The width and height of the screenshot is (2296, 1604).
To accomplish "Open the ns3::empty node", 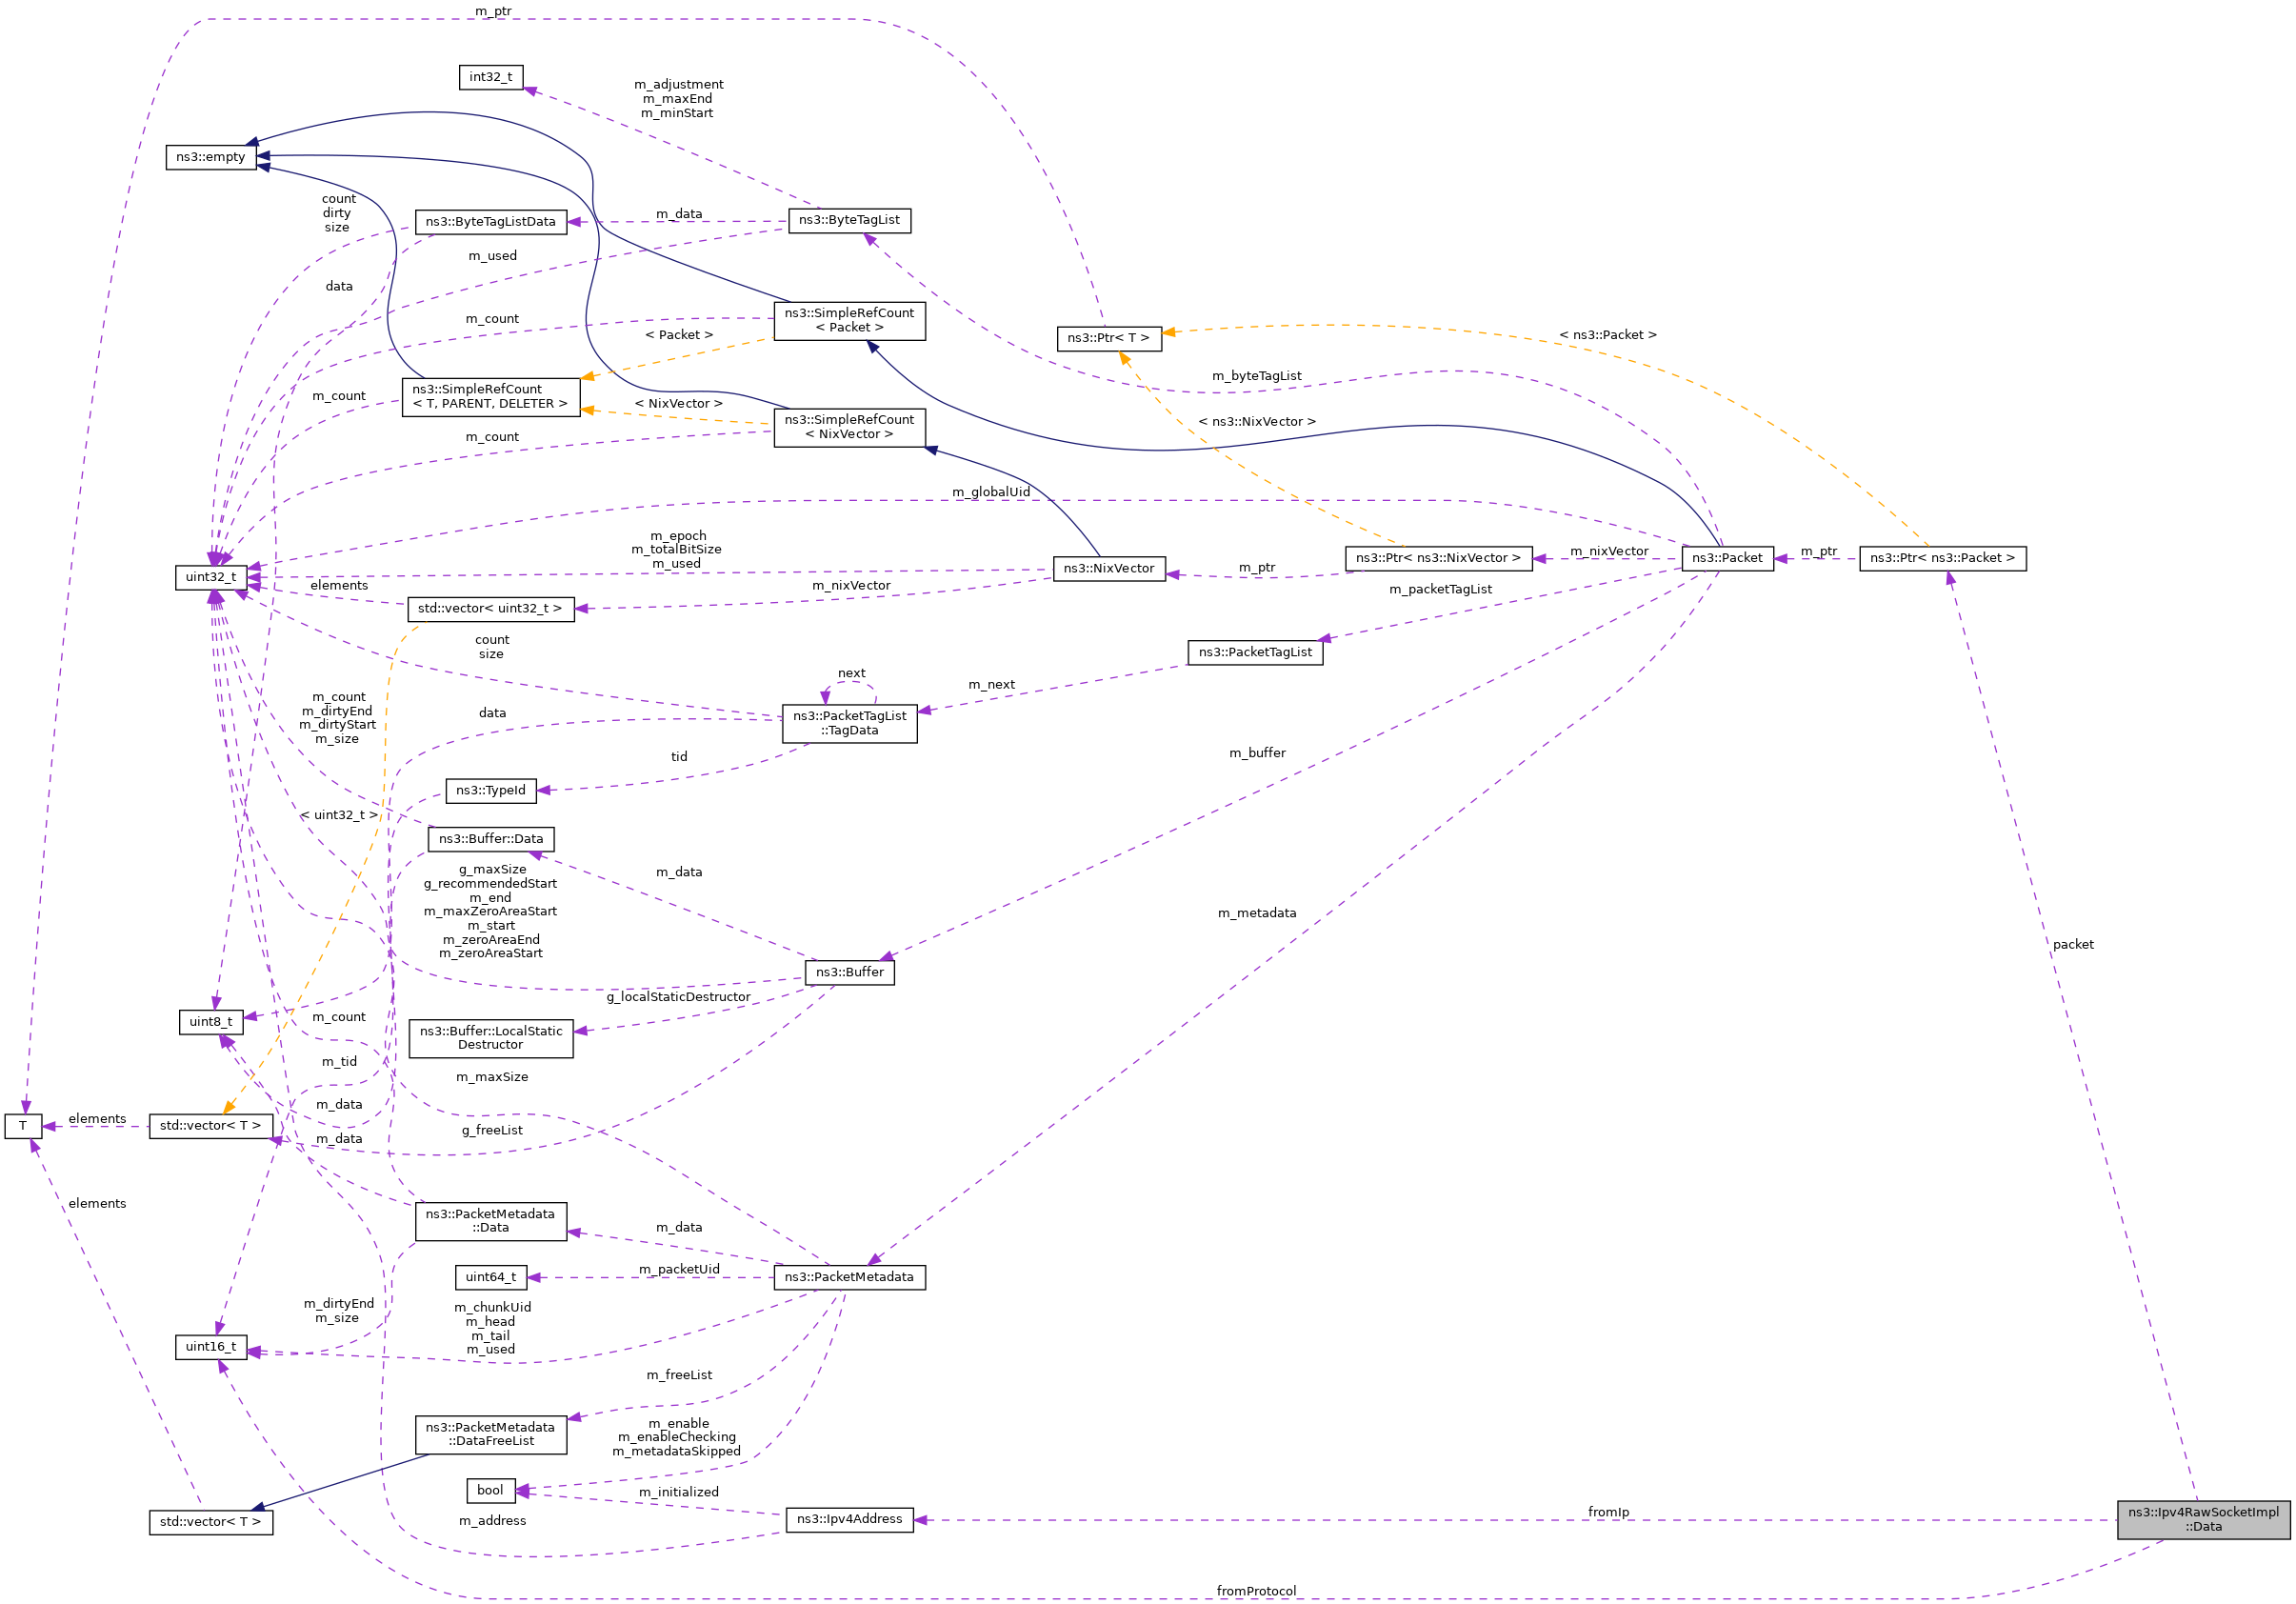I will click(x=211, y=158).
